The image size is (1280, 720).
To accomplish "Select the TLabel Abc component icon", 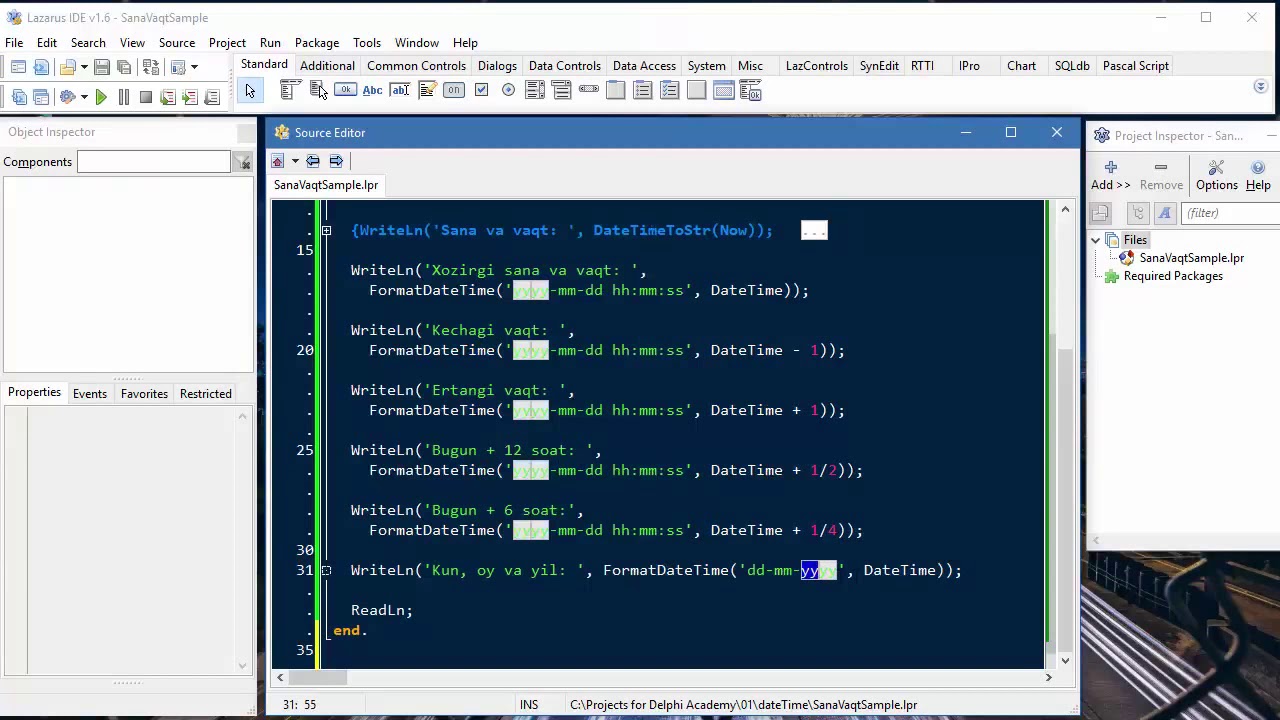I will coord(372,91).
